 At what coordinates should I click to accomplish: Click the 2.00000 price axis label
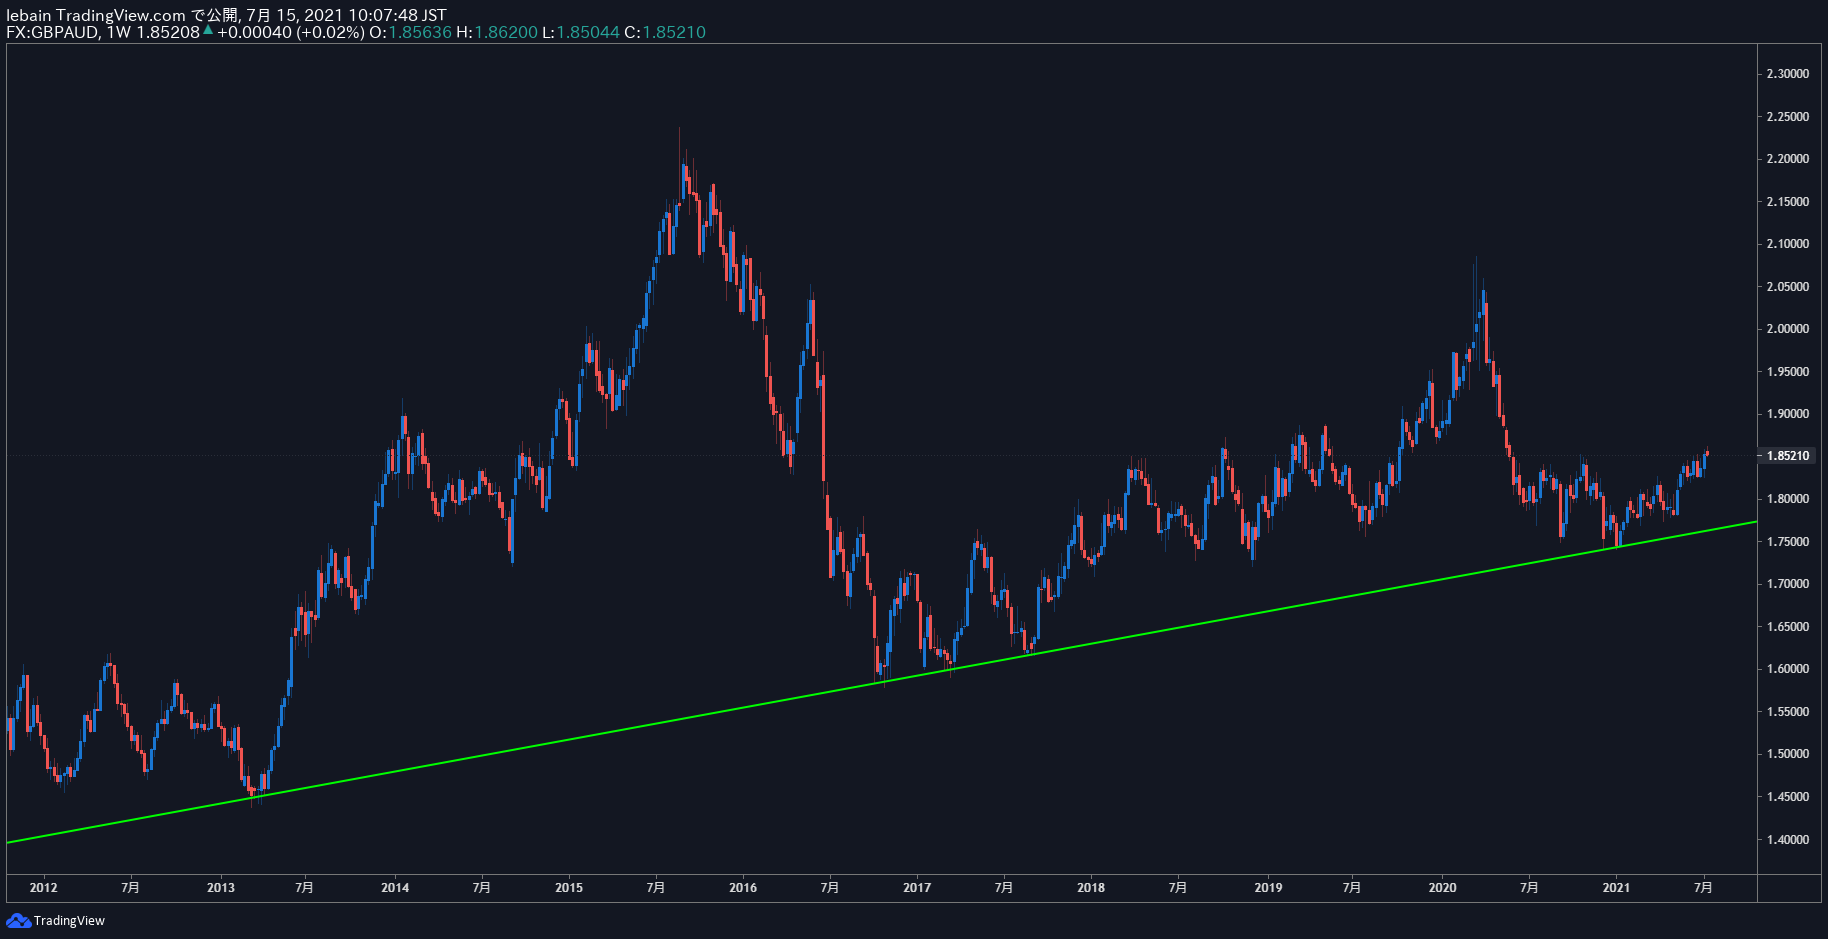click(1788, 329)
